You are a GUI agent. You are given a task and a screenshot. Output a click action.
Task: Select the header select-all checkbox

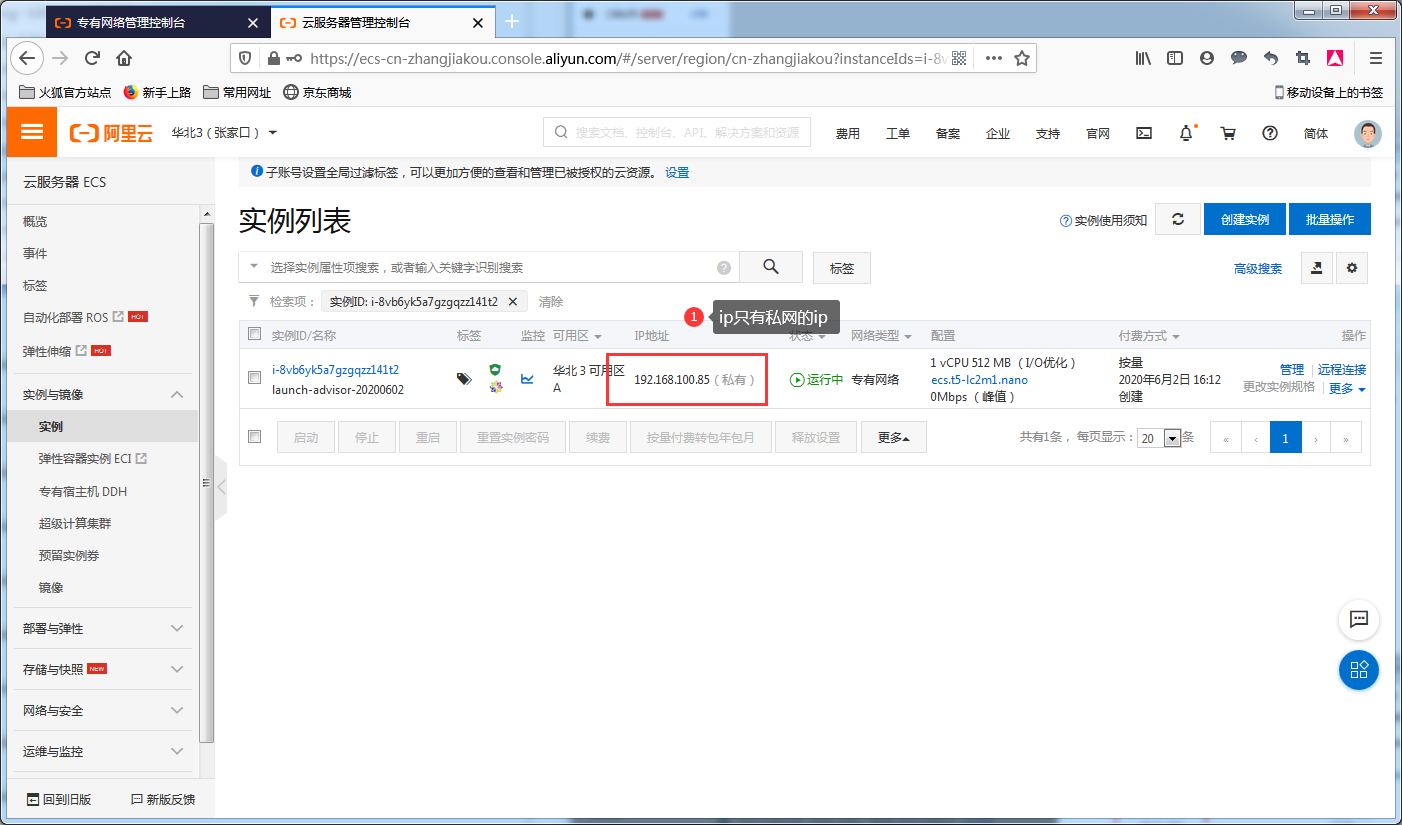(254, 335)
